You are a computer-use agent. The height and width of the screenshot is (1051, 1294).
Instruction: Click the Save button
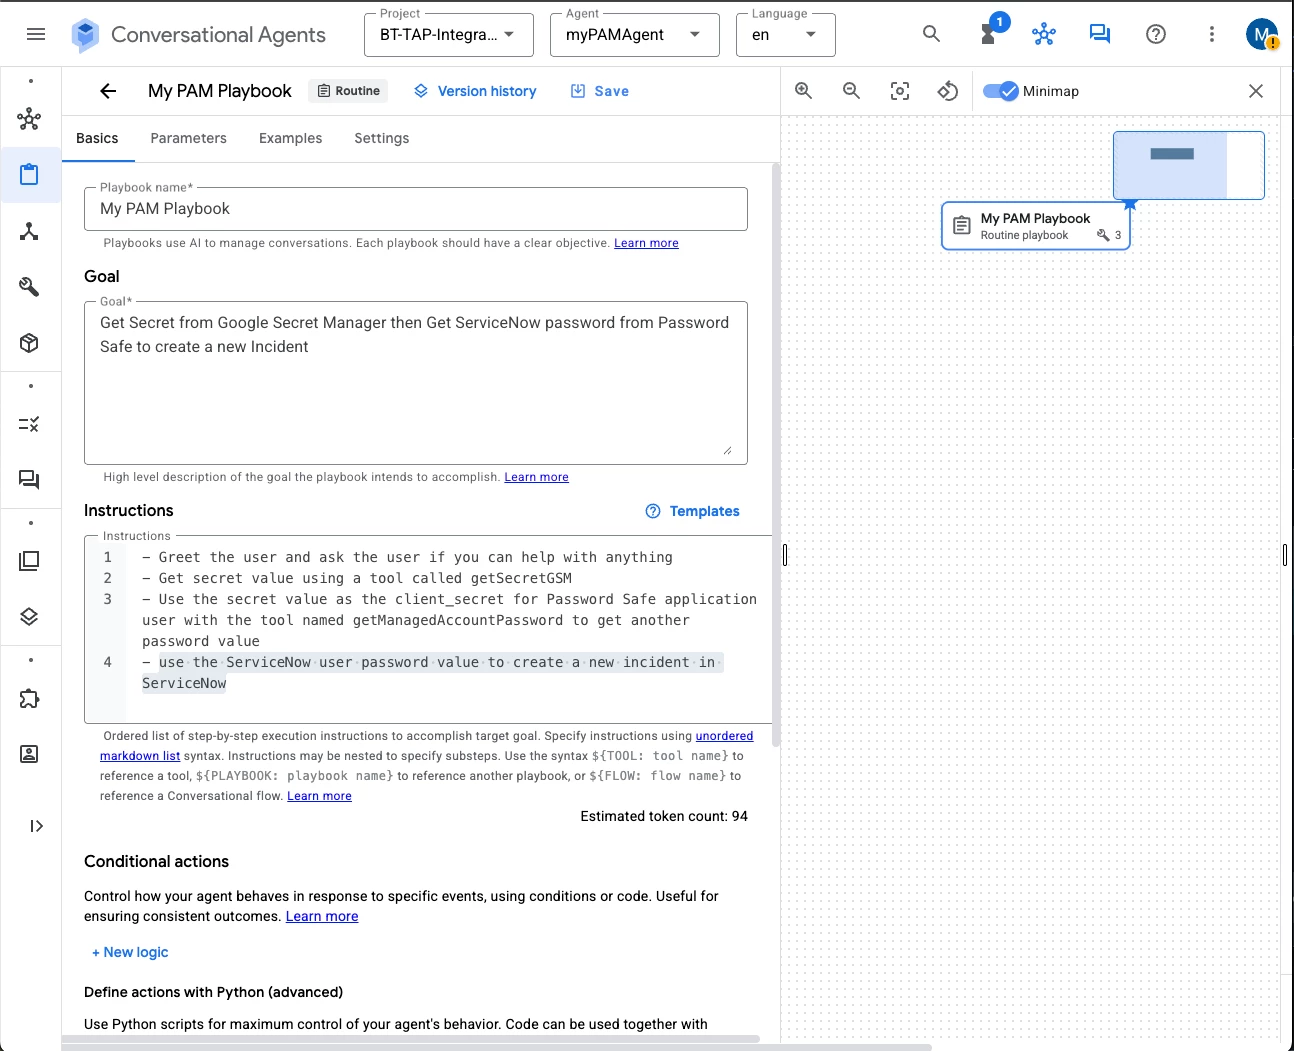[x=600, y=91]
